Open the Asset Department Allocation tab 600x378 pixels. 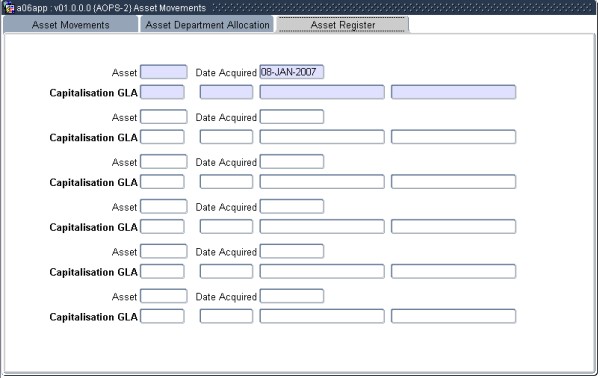(x=207, y=25)
